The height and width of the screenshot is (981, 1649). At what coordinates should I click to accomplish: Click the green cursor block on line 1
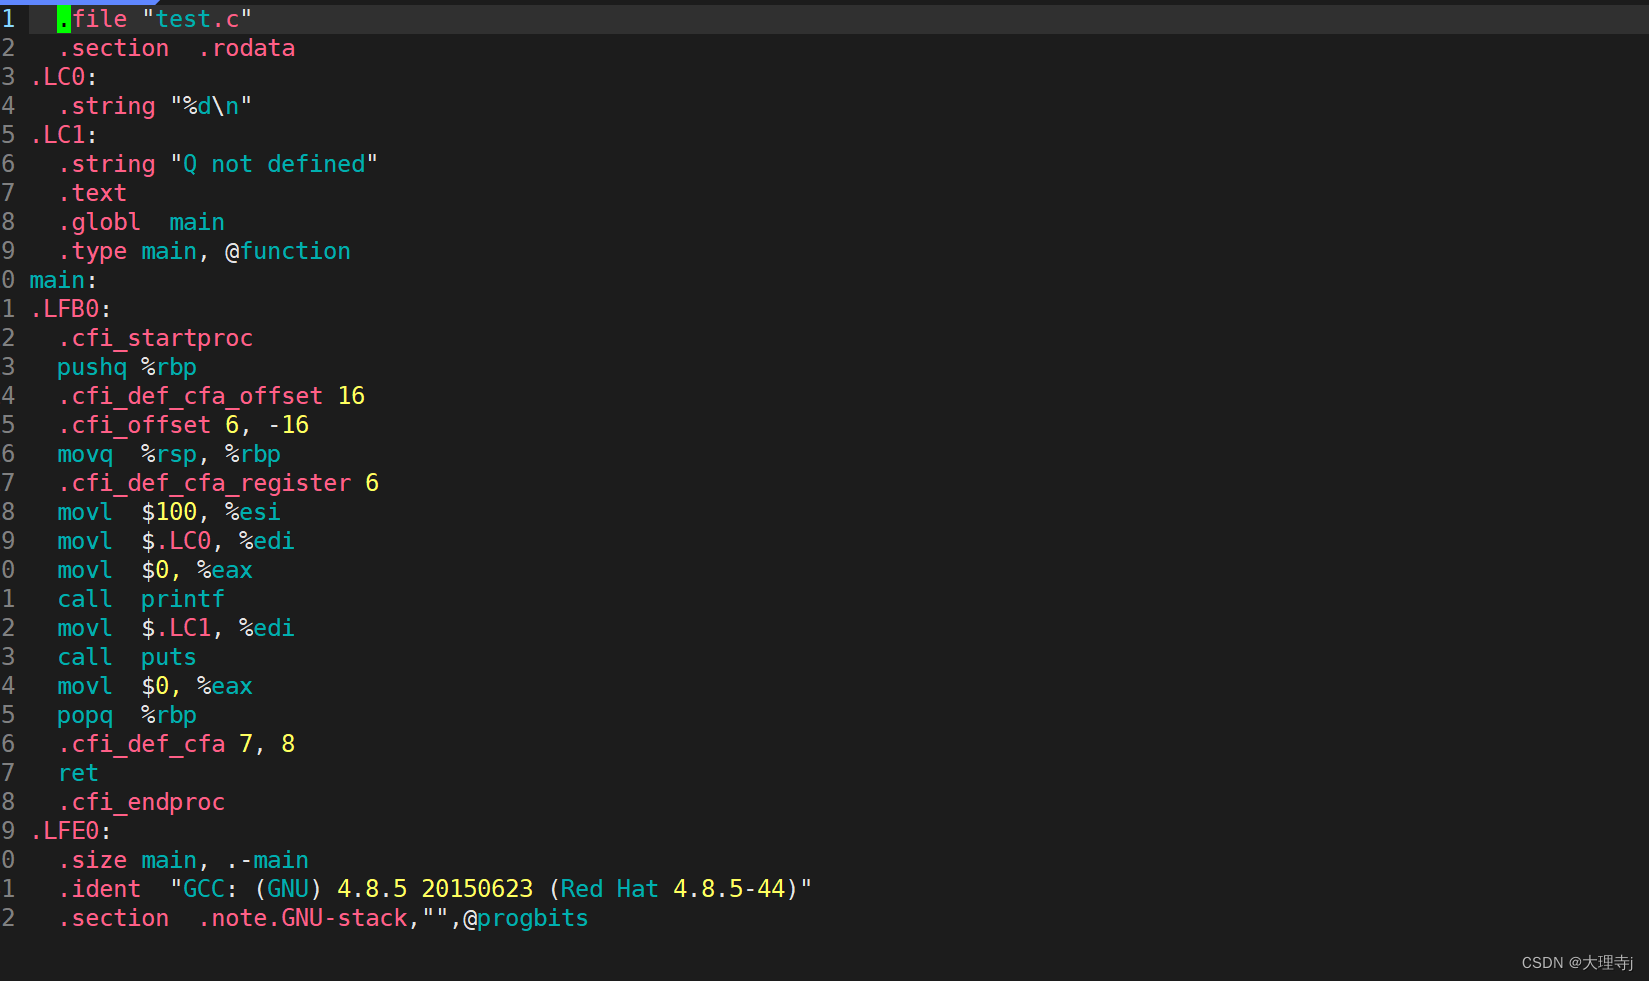click(x=63, y=19)
